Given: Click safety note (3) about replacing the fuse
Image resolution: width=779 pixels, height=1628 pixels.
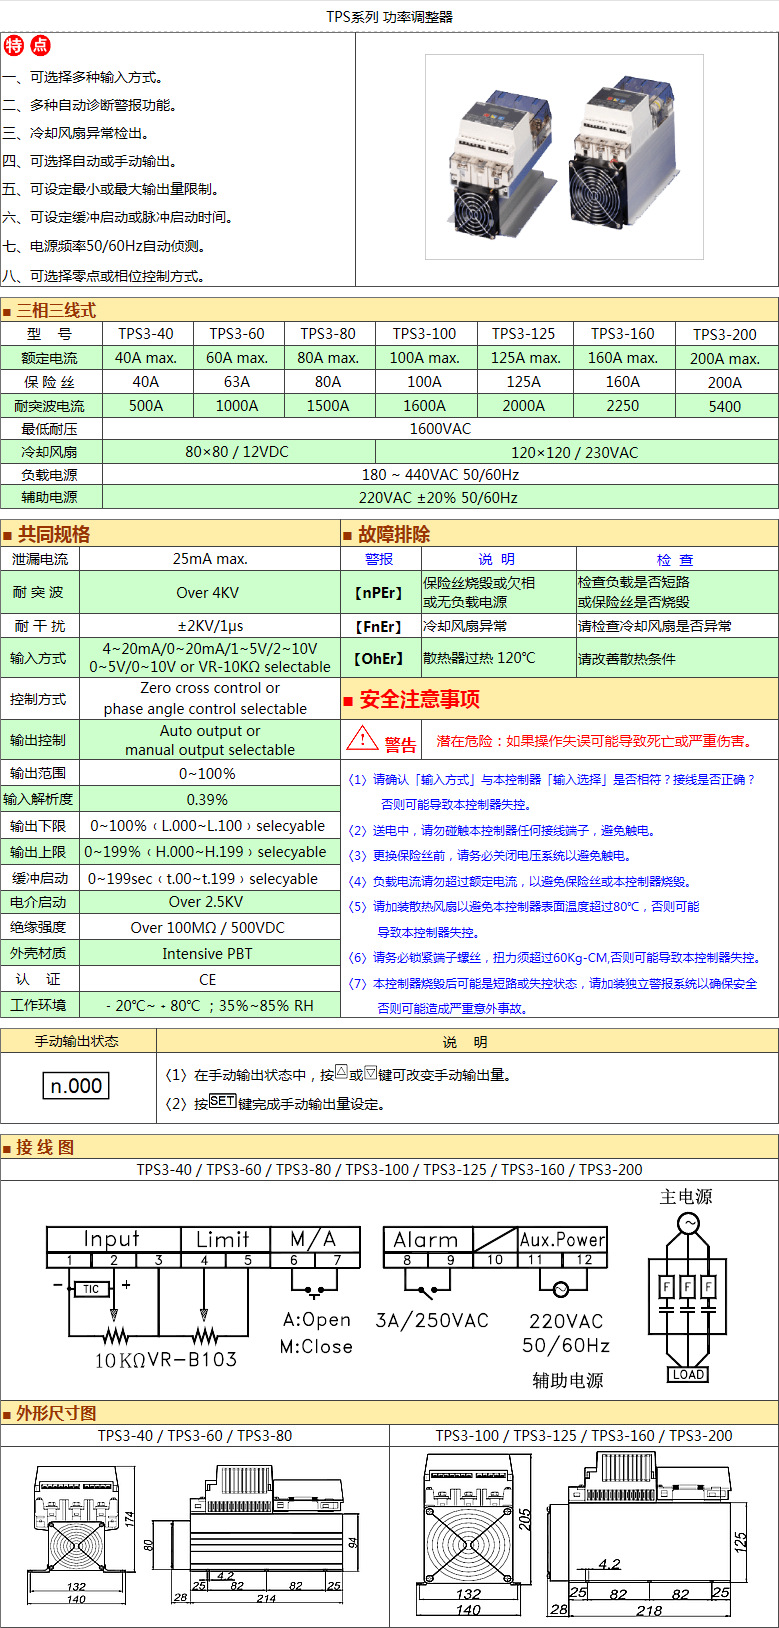Looking at the screenshot, I should click(x=490, y=855).
